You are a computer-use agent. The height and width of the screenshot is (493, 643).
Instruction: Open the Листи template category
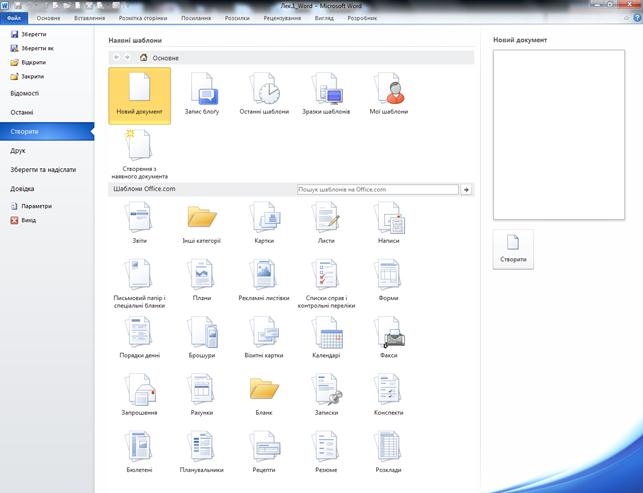click(326, 223)
